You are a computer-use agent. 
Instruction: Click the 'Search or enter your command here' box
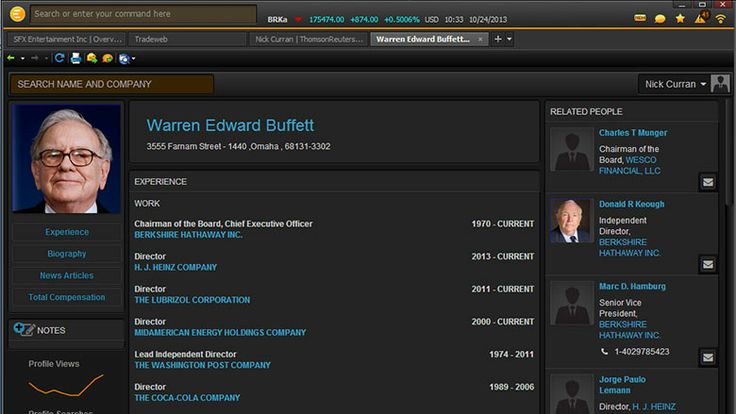point(144,14)
